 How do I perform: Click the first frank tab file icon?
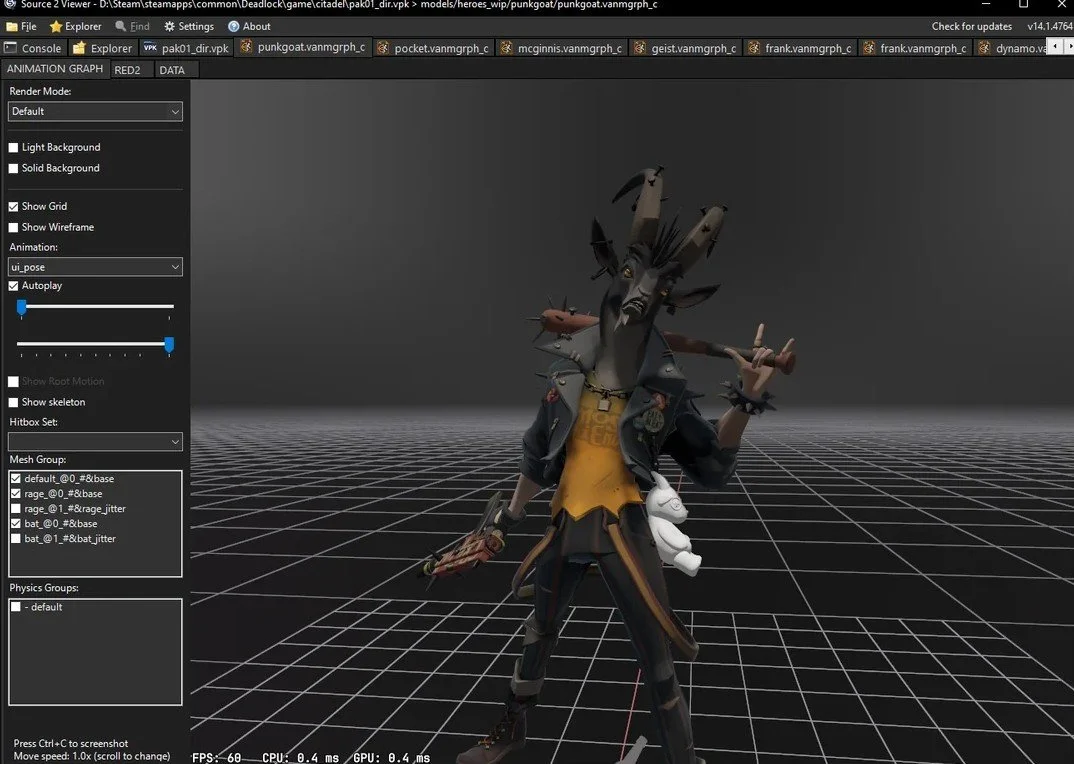coord(753,48)
